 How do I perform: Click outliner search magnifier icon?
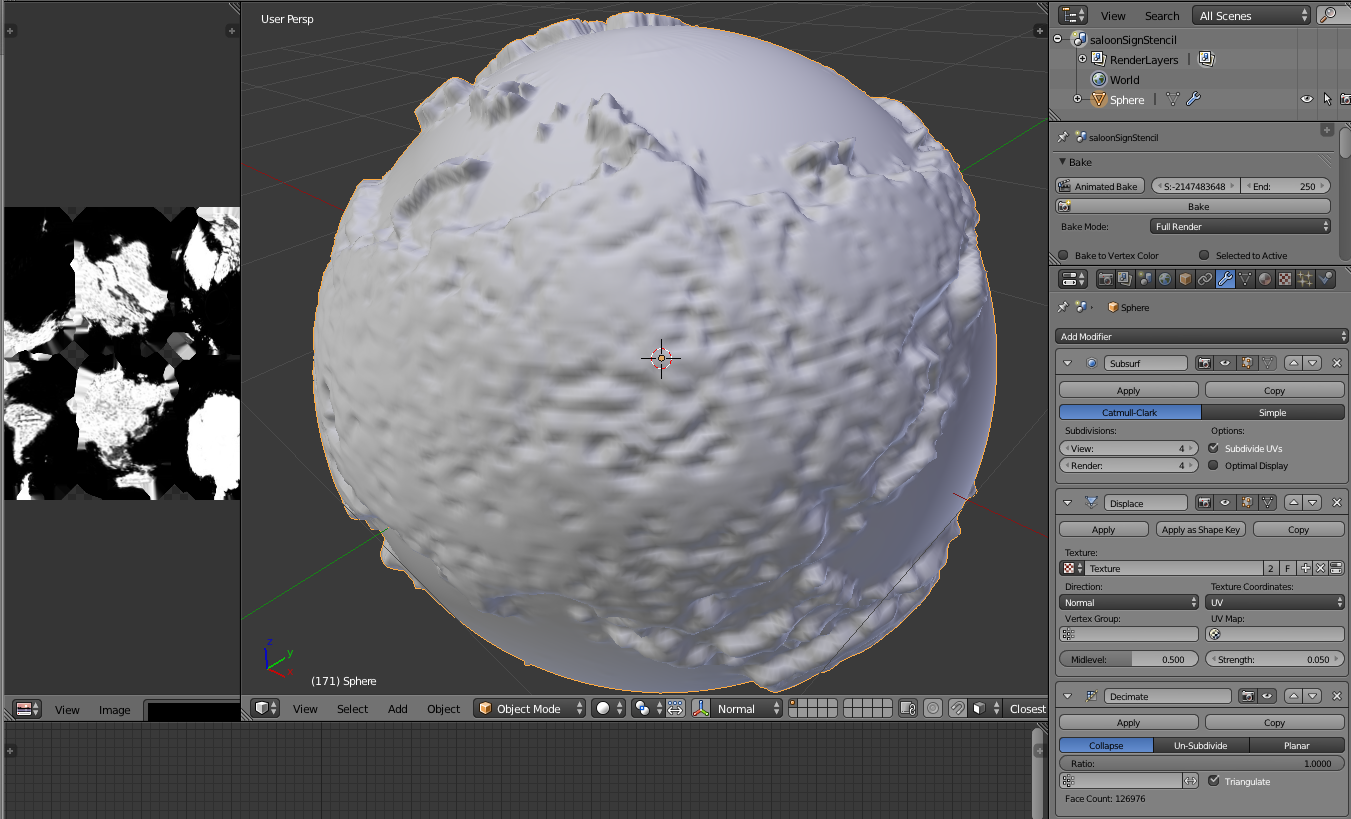pos(1329,15)
